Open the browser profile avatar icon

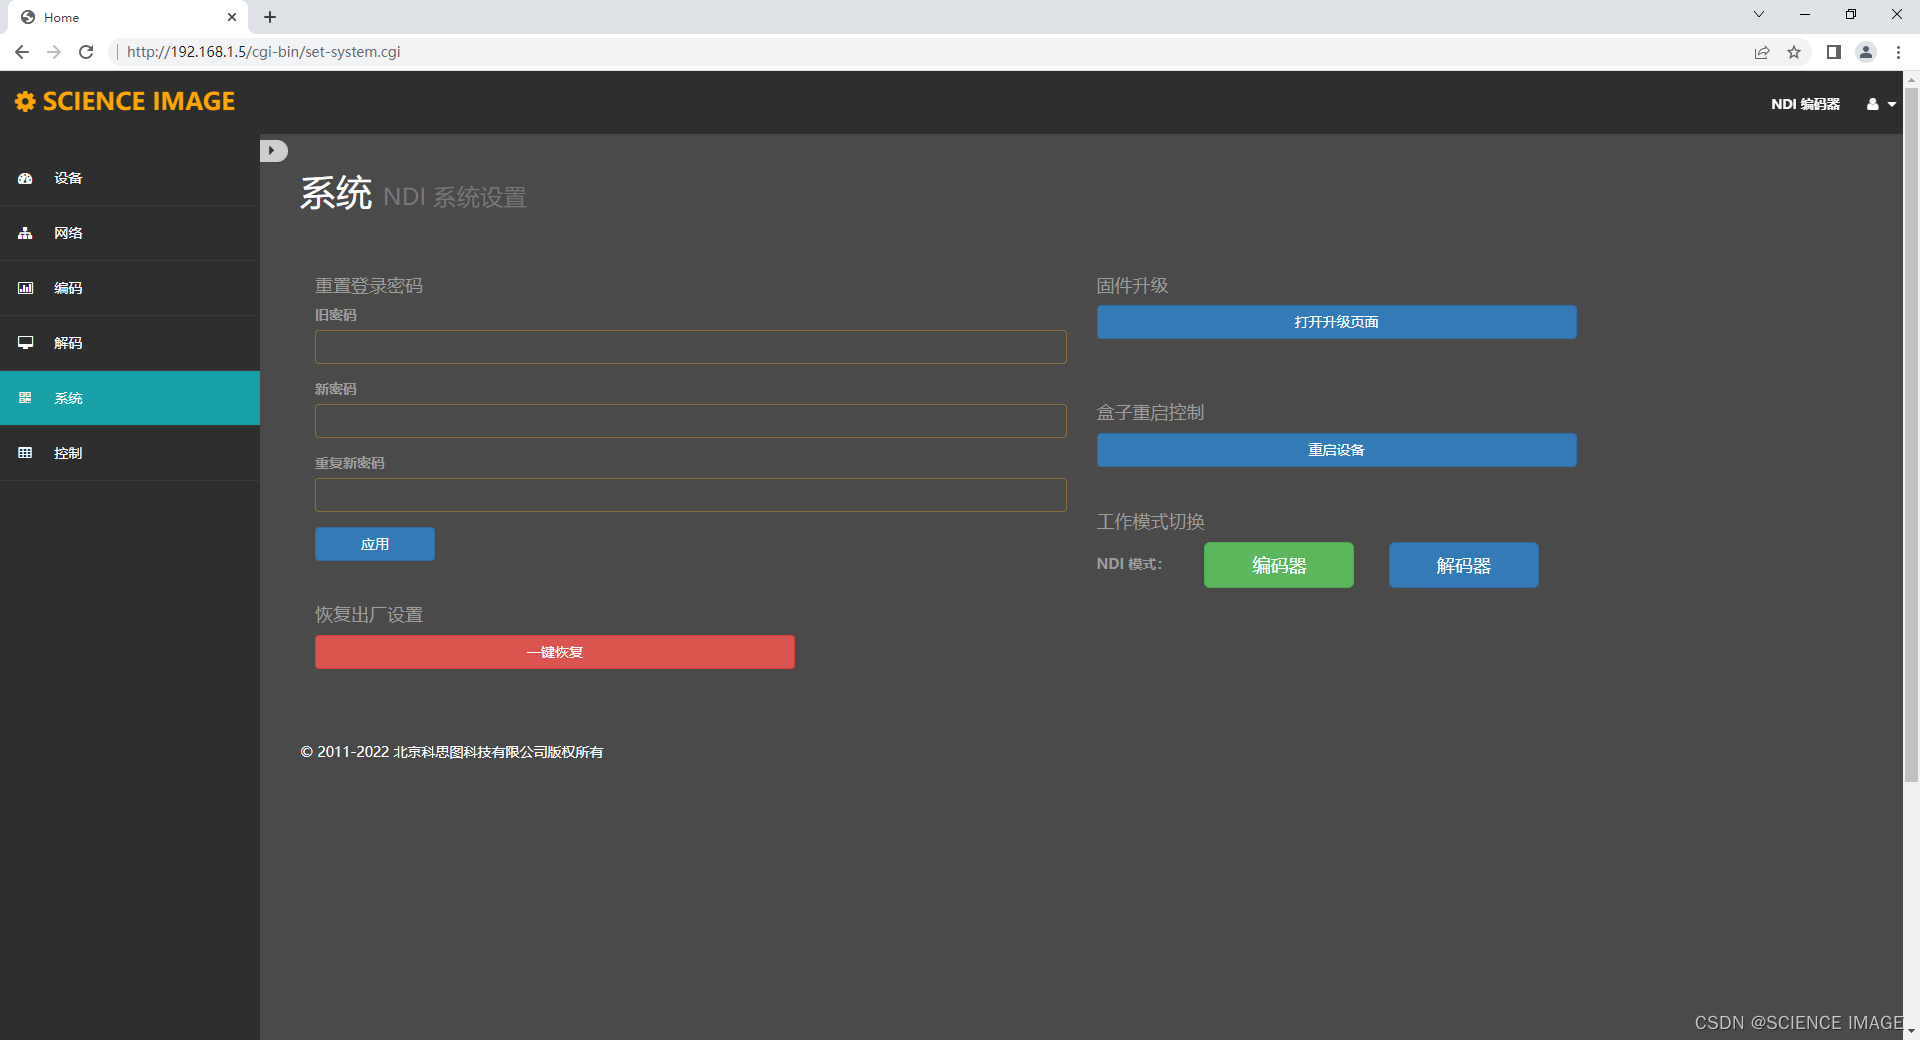pos(1866,52)
